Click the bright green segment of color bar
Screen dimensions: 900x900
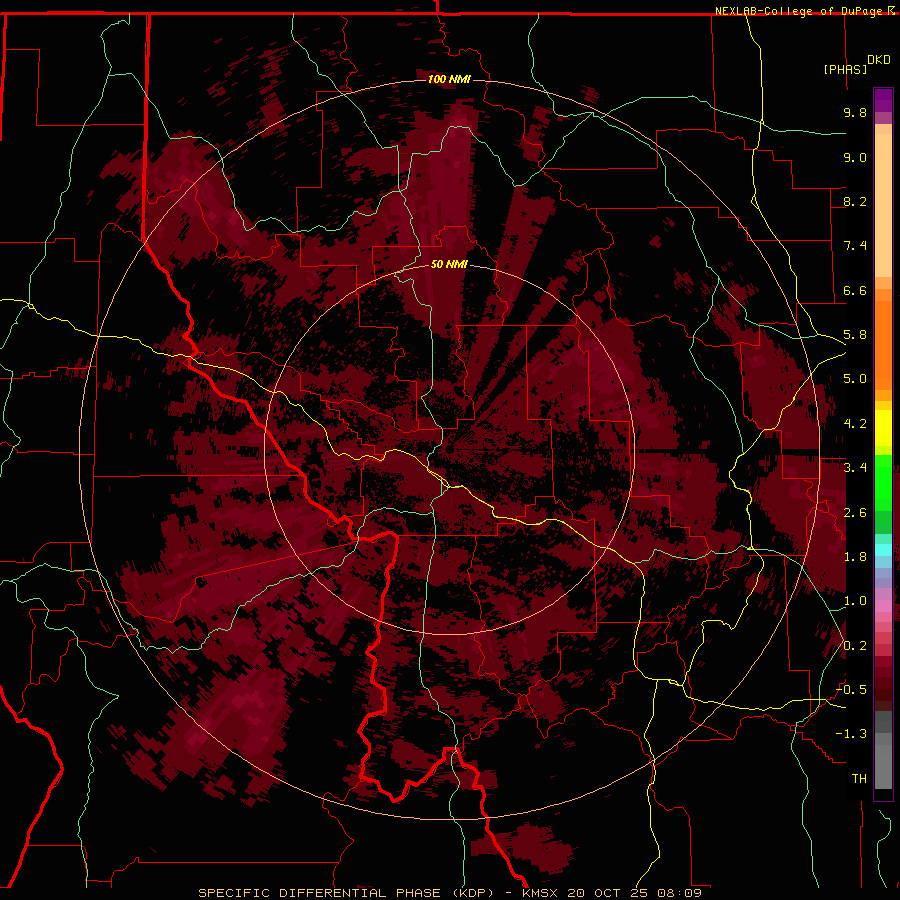(x=883, y=483)
